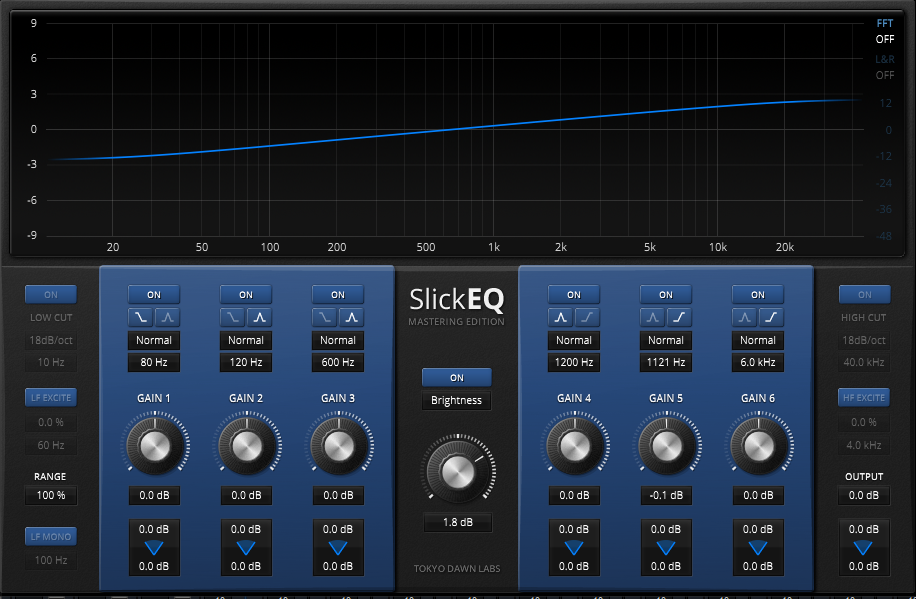Open High Cut 18dB/oct slope dropdown
Image resolution: width=916 pixels, height=599 pixels.
pyautogui.click(x=865, y=340)
